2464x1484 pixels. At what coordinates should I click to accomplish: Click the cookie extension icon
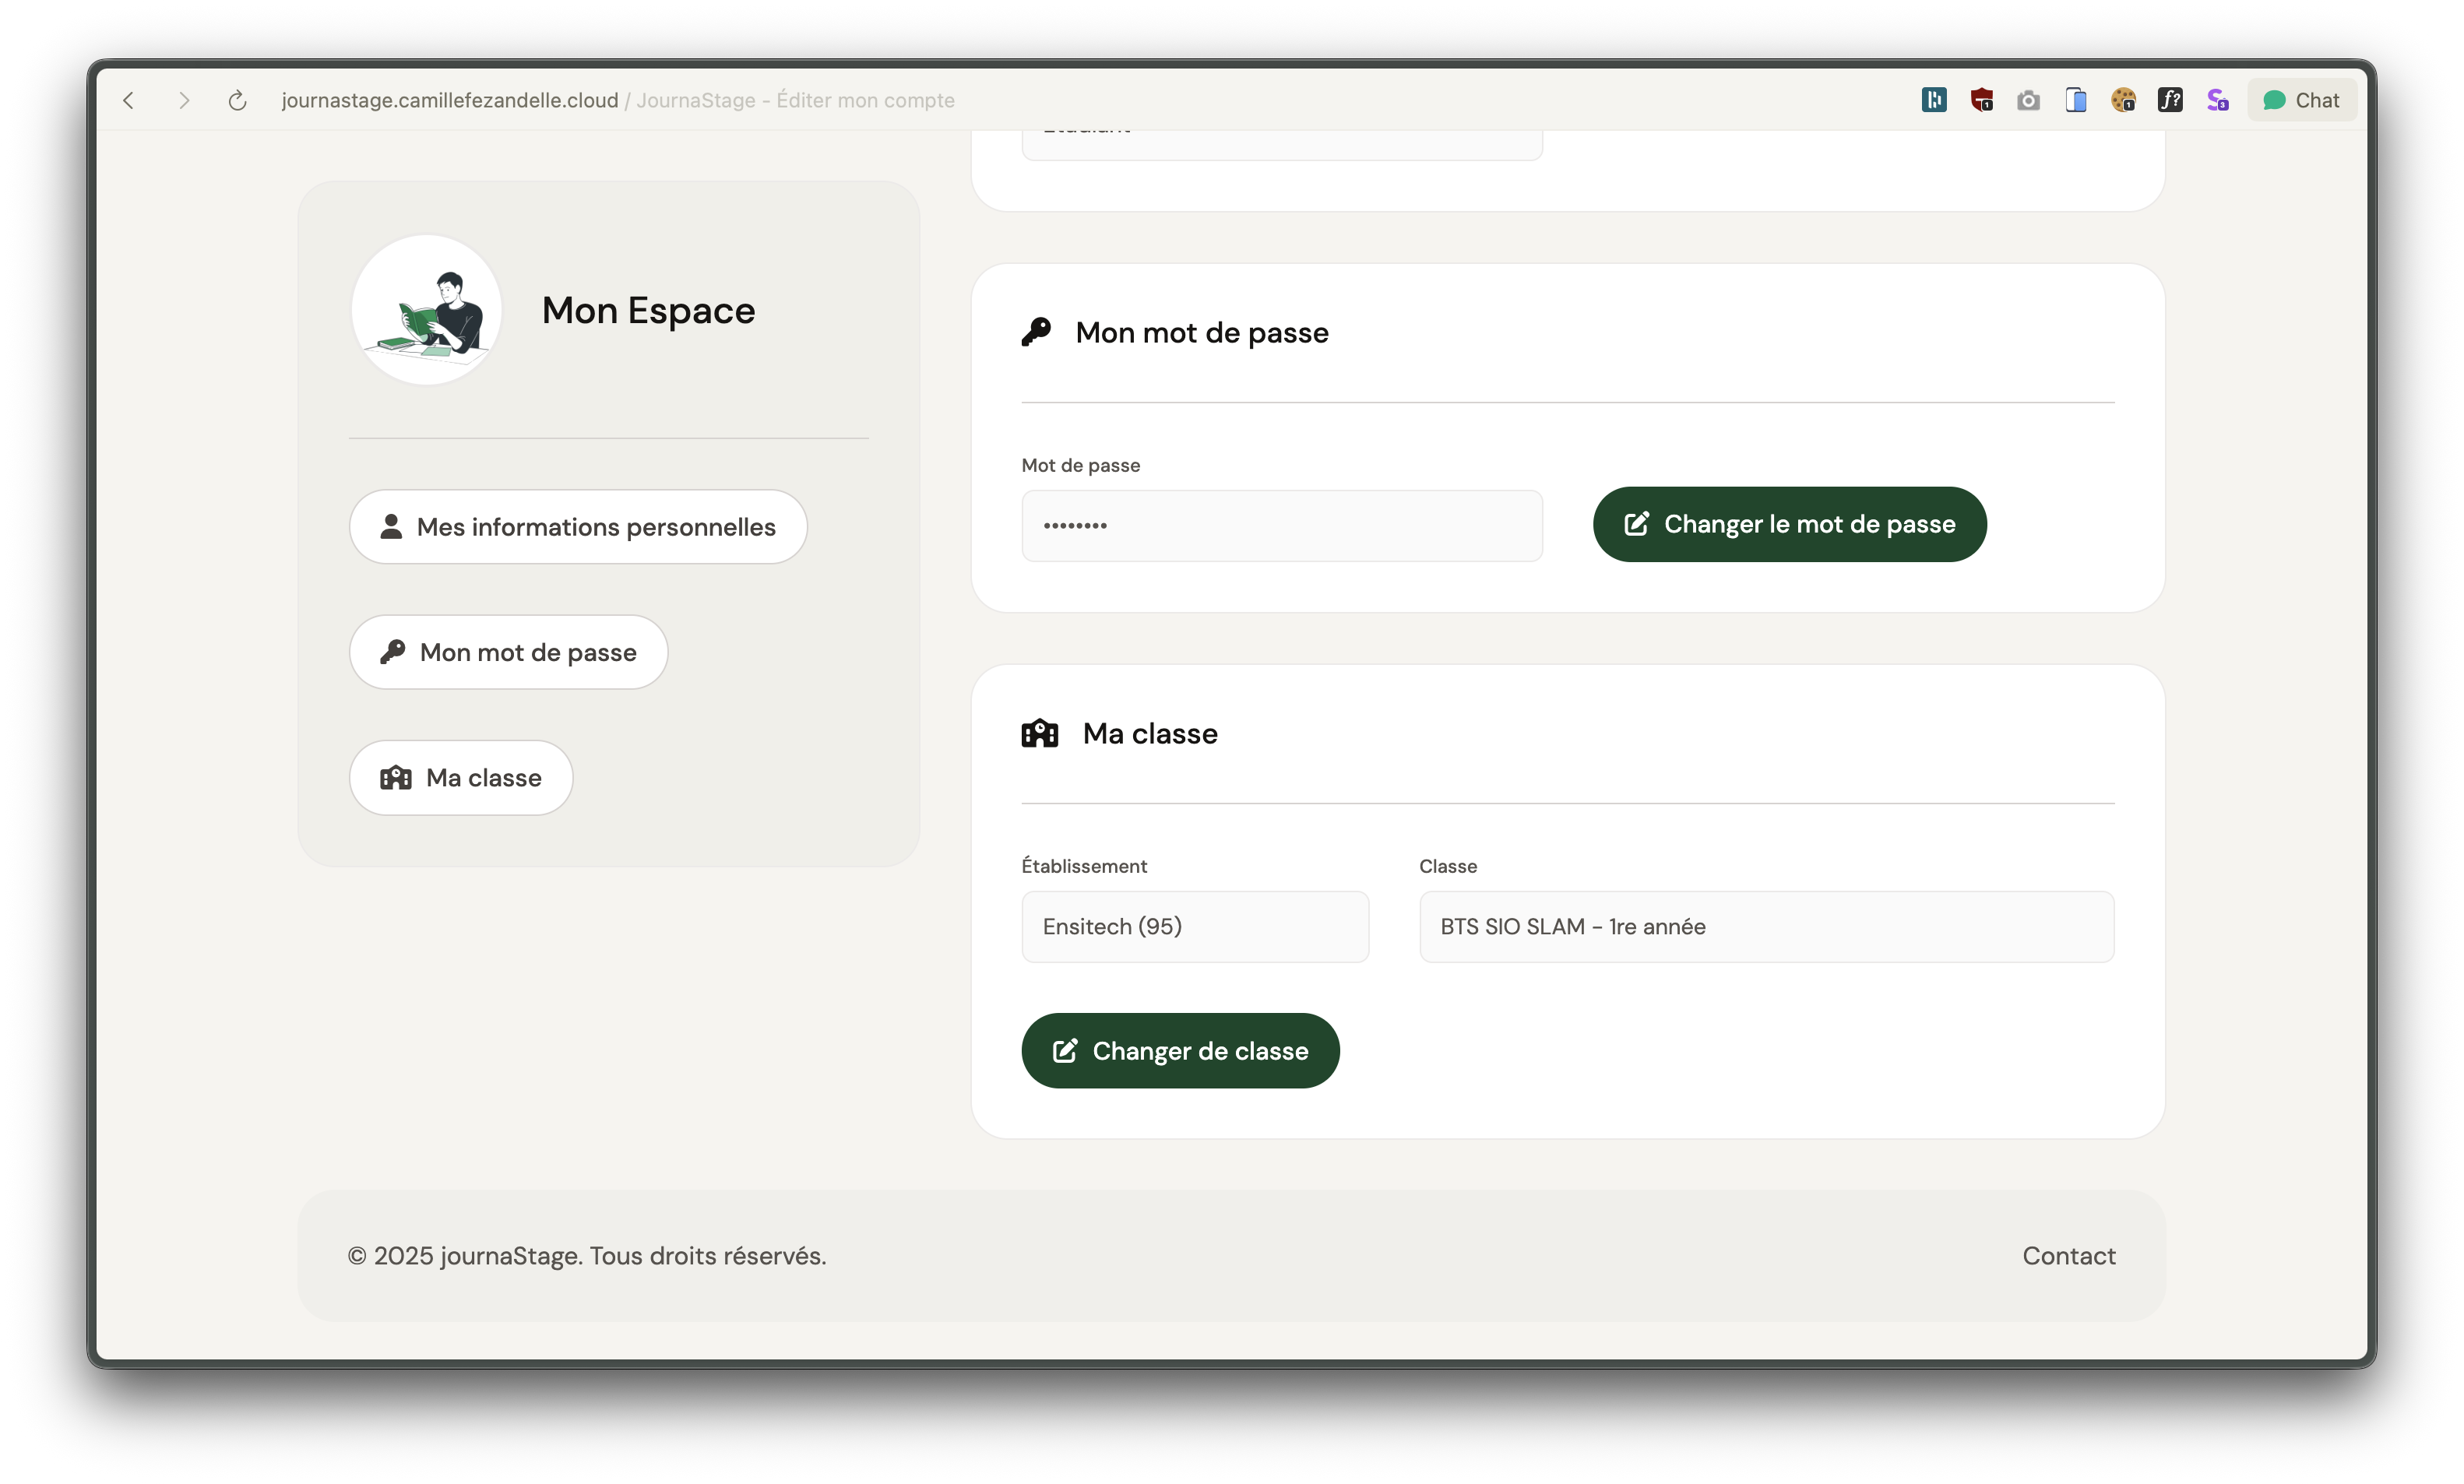2123,100
